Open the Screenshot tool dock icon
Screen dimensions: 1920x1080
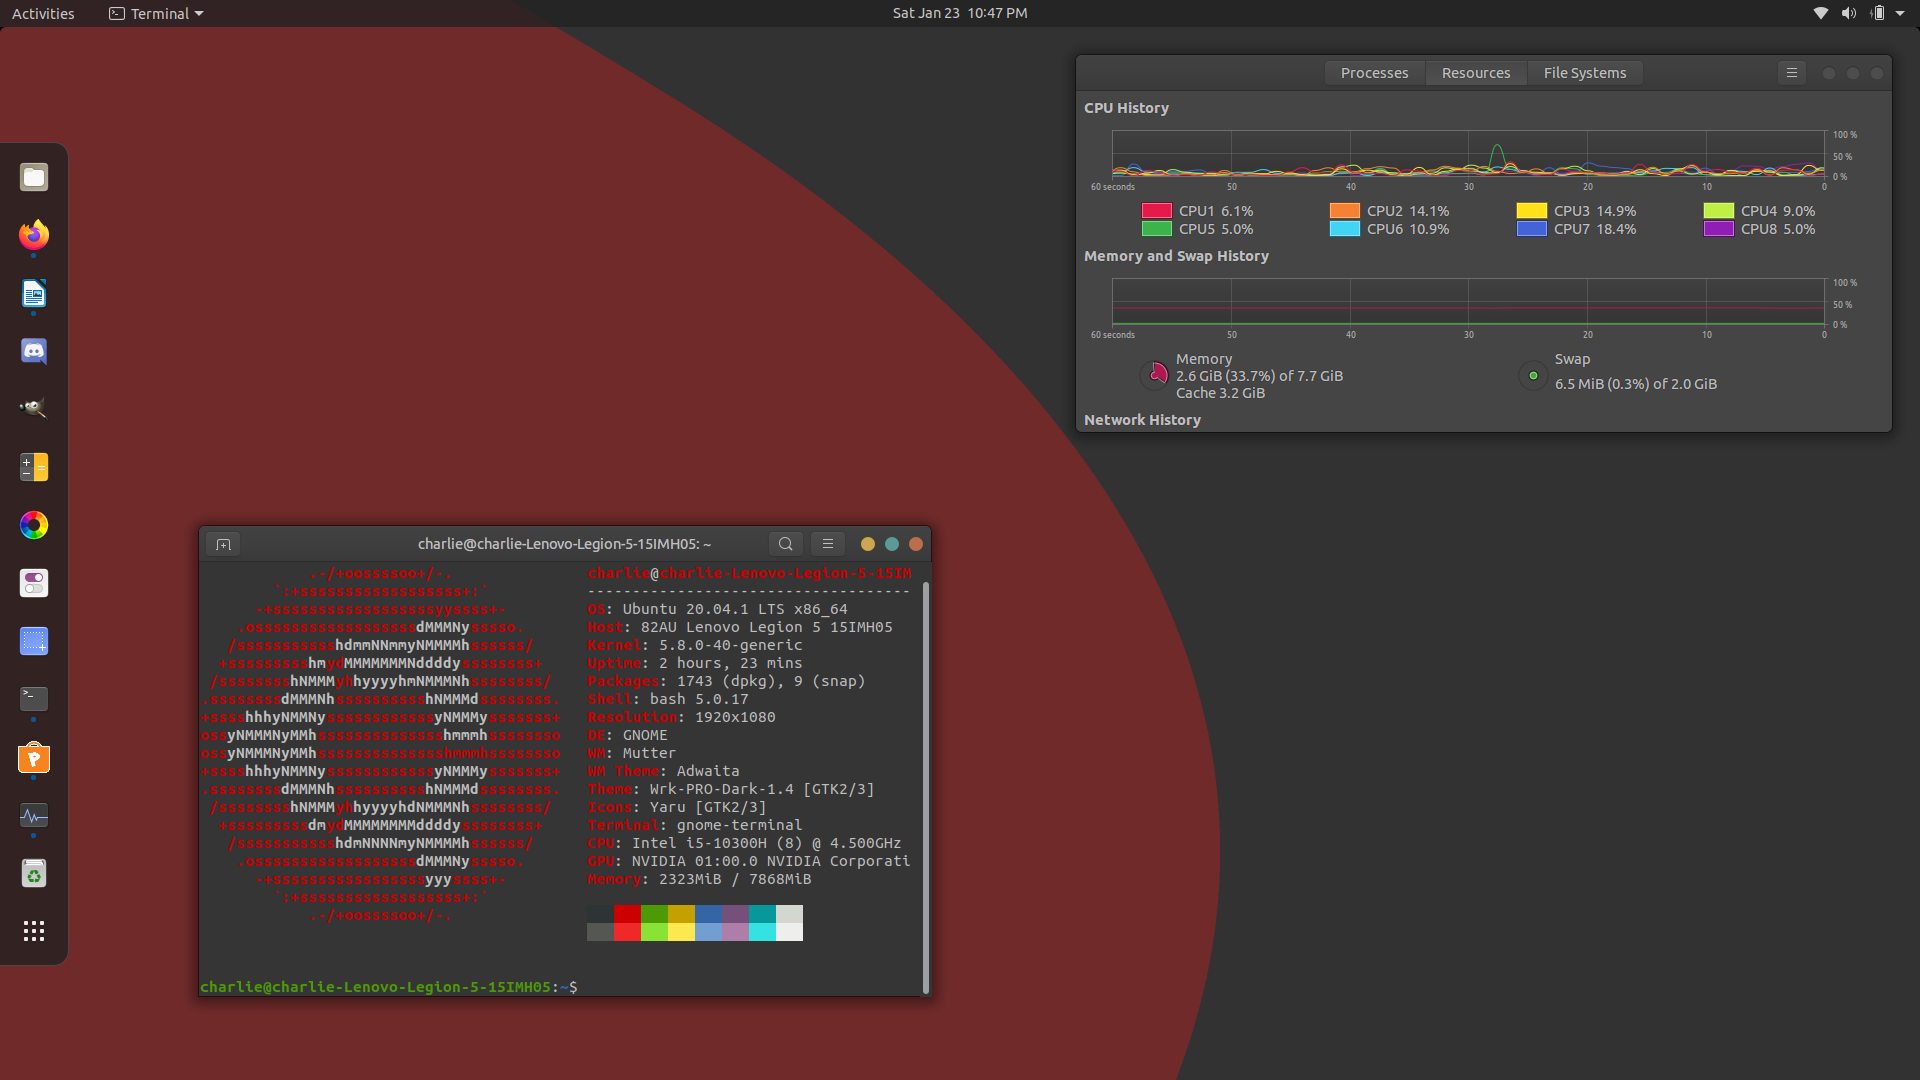click(34, 641)
